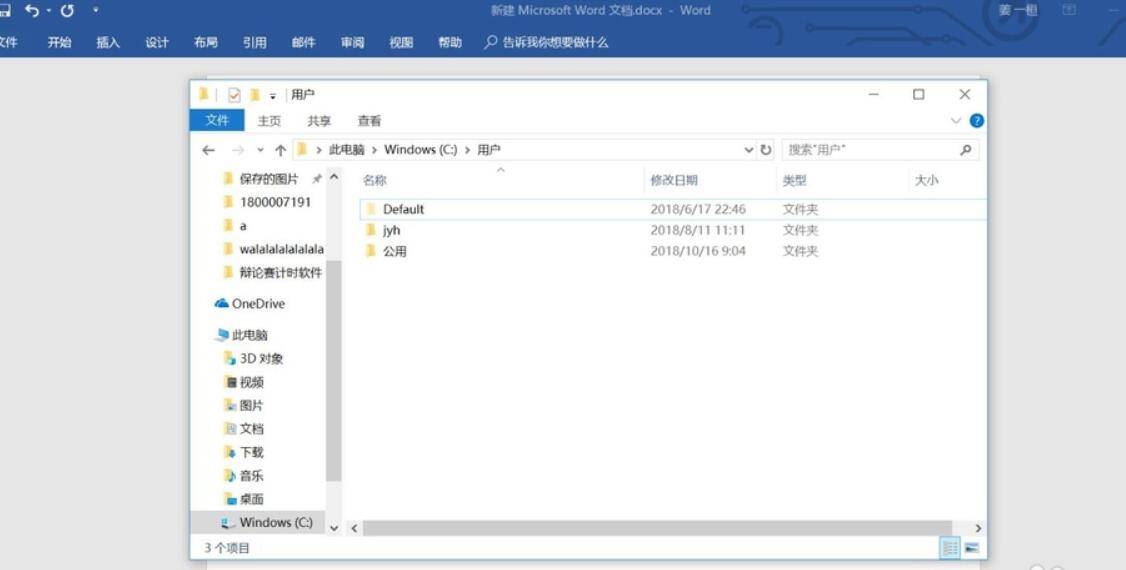Image resolution: width=1126 pixels, height=570 pixels.
Task: Open Explorer quick access toolbar dropdown arrow
Action: pyautogui.click(x=273, y=96)
